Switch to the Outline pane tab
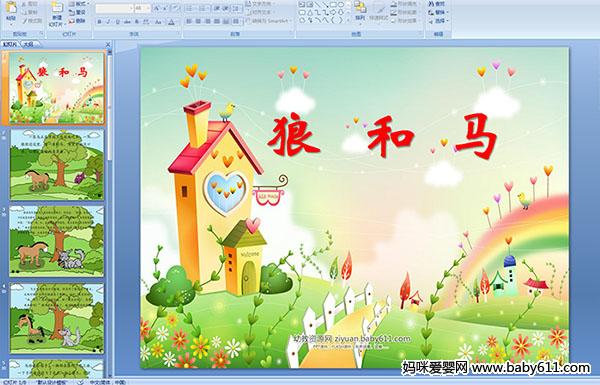 (x=28, y=44)
